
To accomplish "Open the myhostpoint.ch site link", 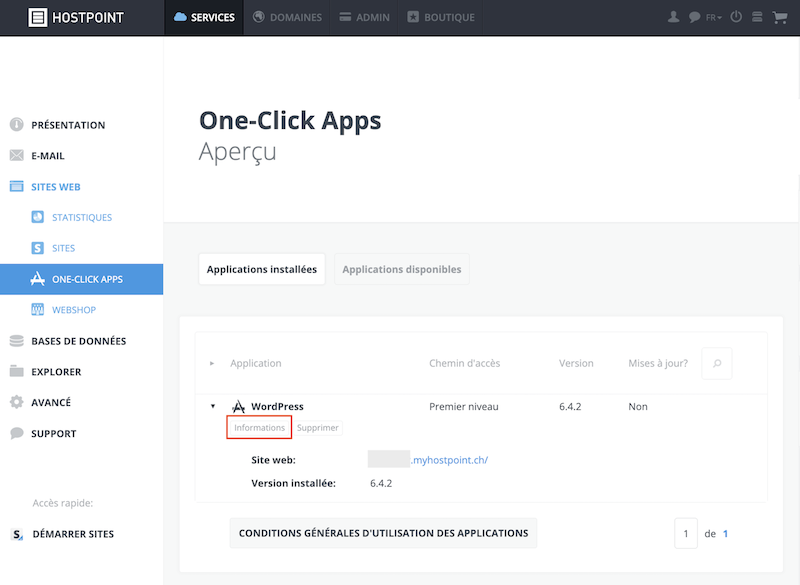I will tap(449, 460).
